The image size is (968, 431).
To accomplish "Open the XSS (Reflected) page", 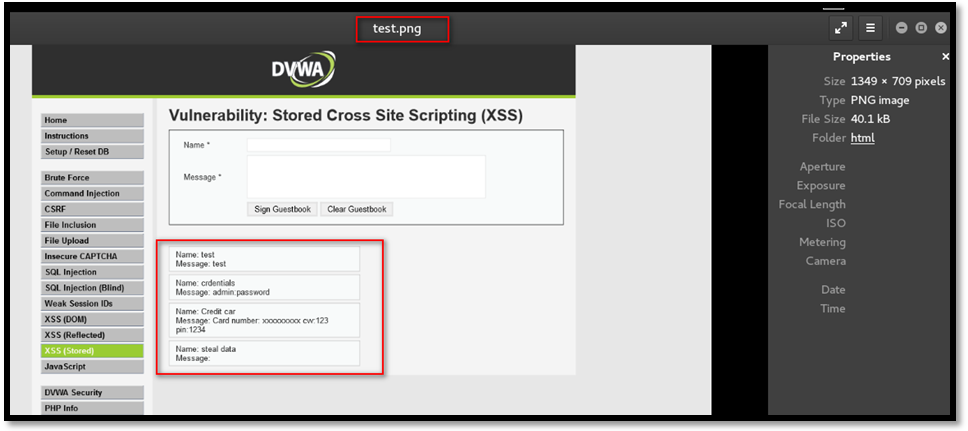I will (x=93, y=335).
